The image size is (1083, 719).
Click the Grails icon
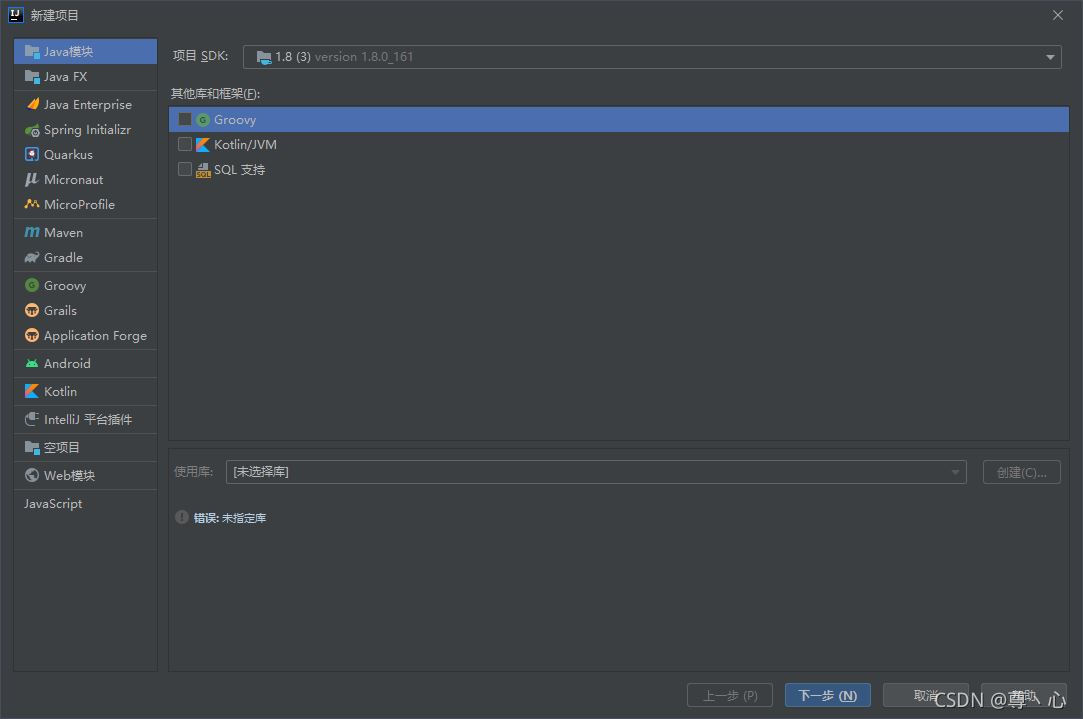point(32,311)
